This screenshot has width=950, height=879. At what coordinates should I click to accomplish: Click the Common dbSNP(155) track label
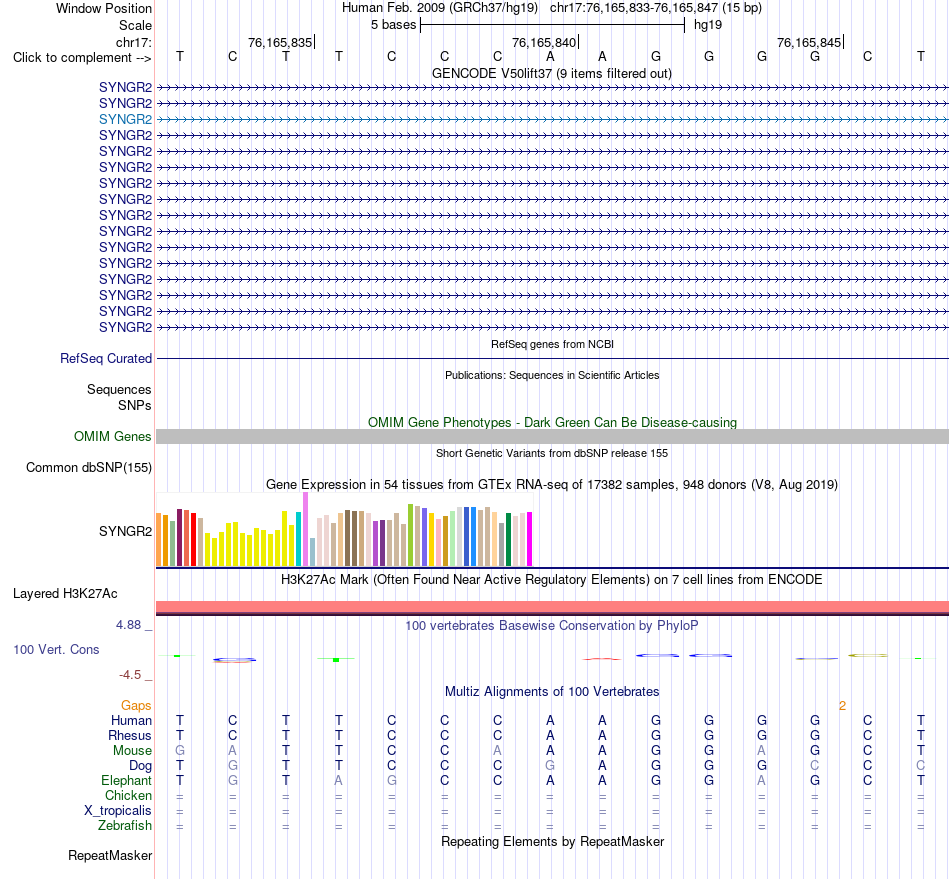(89, 468)
